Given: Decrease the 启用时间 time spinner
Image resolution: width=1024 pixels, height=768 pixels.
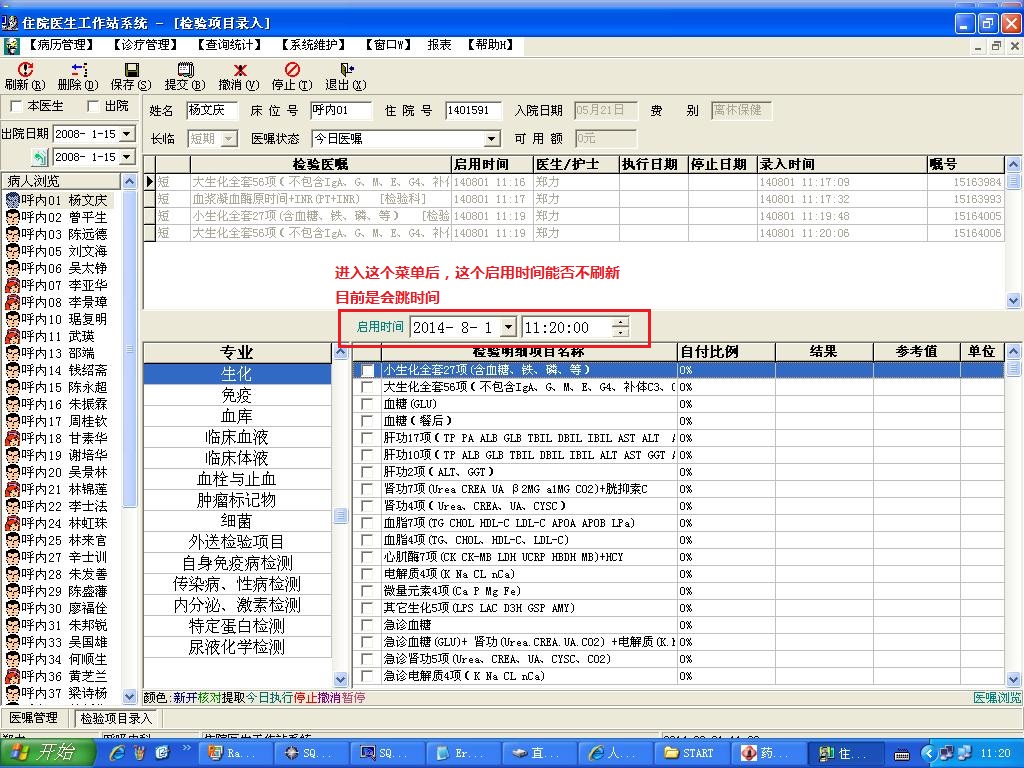Looking at the screenshot, I should tap(622, 332).
